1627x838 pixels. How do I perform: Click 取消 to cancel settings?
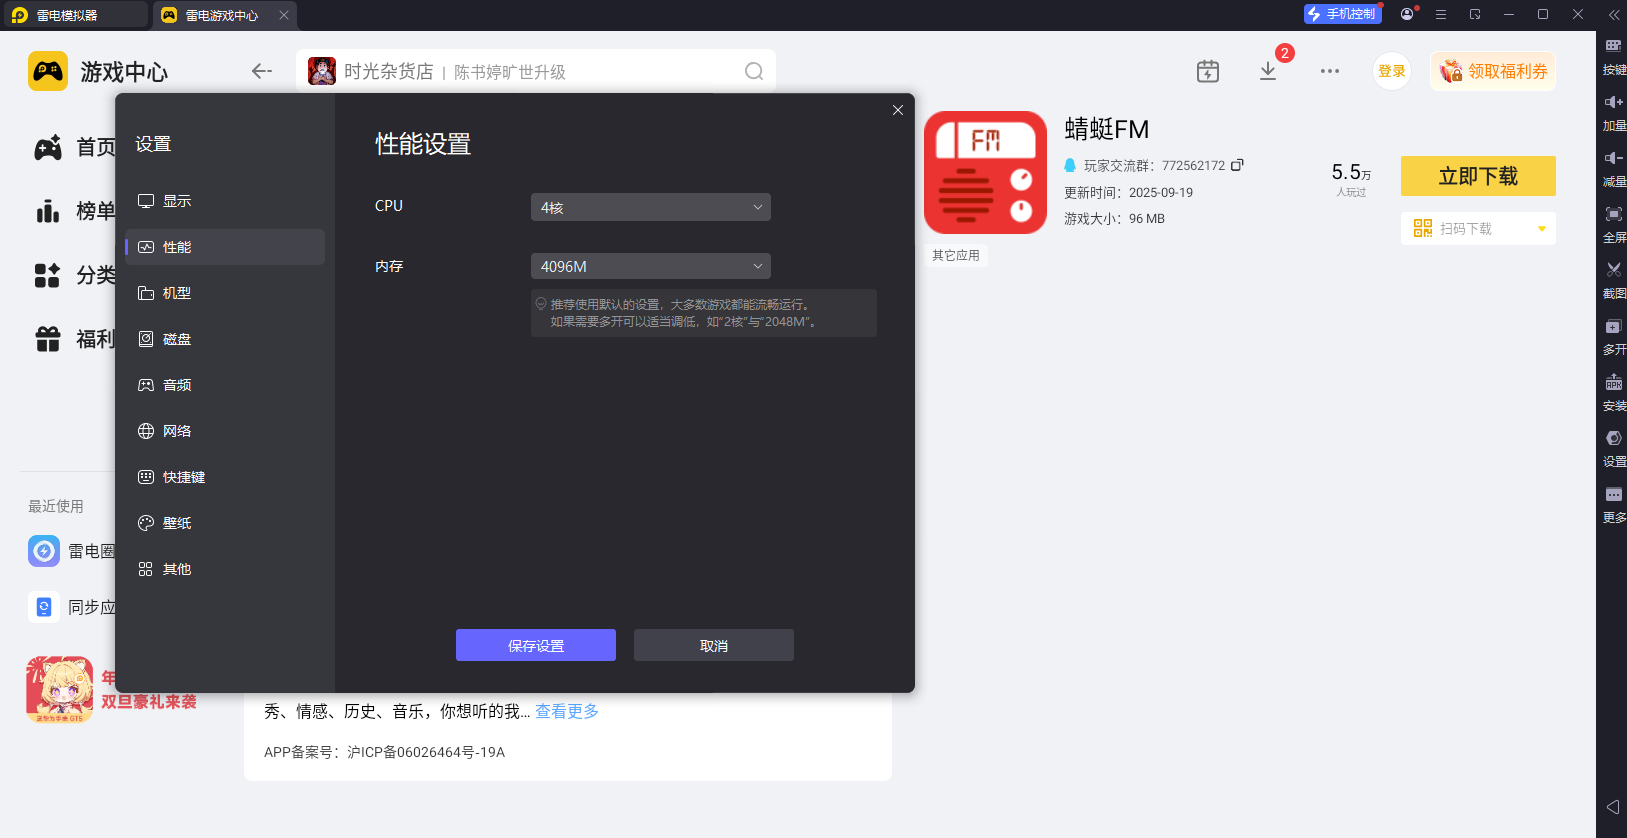click(714, 645)
